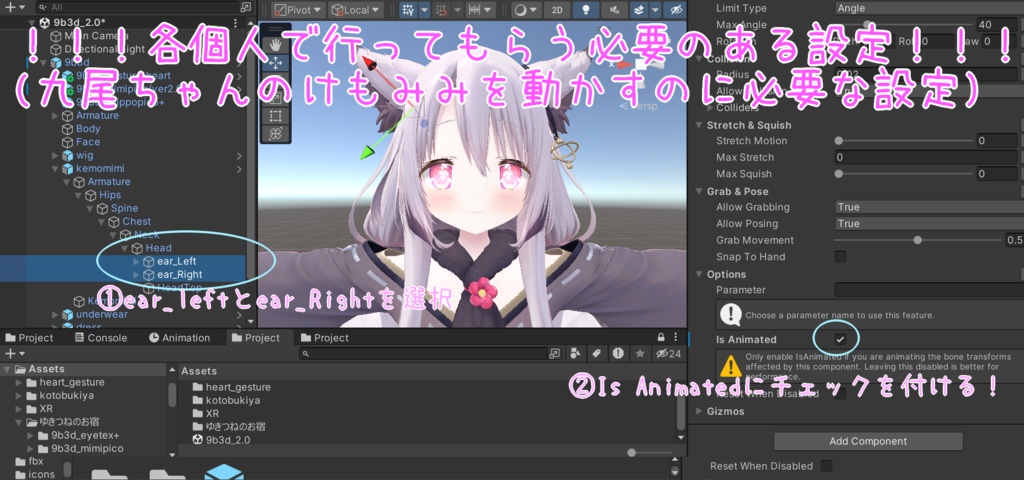This screenshot has height=480, width=1024.
Task: Adjust the Grab Movement slider
Action: (x=918, y=240)
